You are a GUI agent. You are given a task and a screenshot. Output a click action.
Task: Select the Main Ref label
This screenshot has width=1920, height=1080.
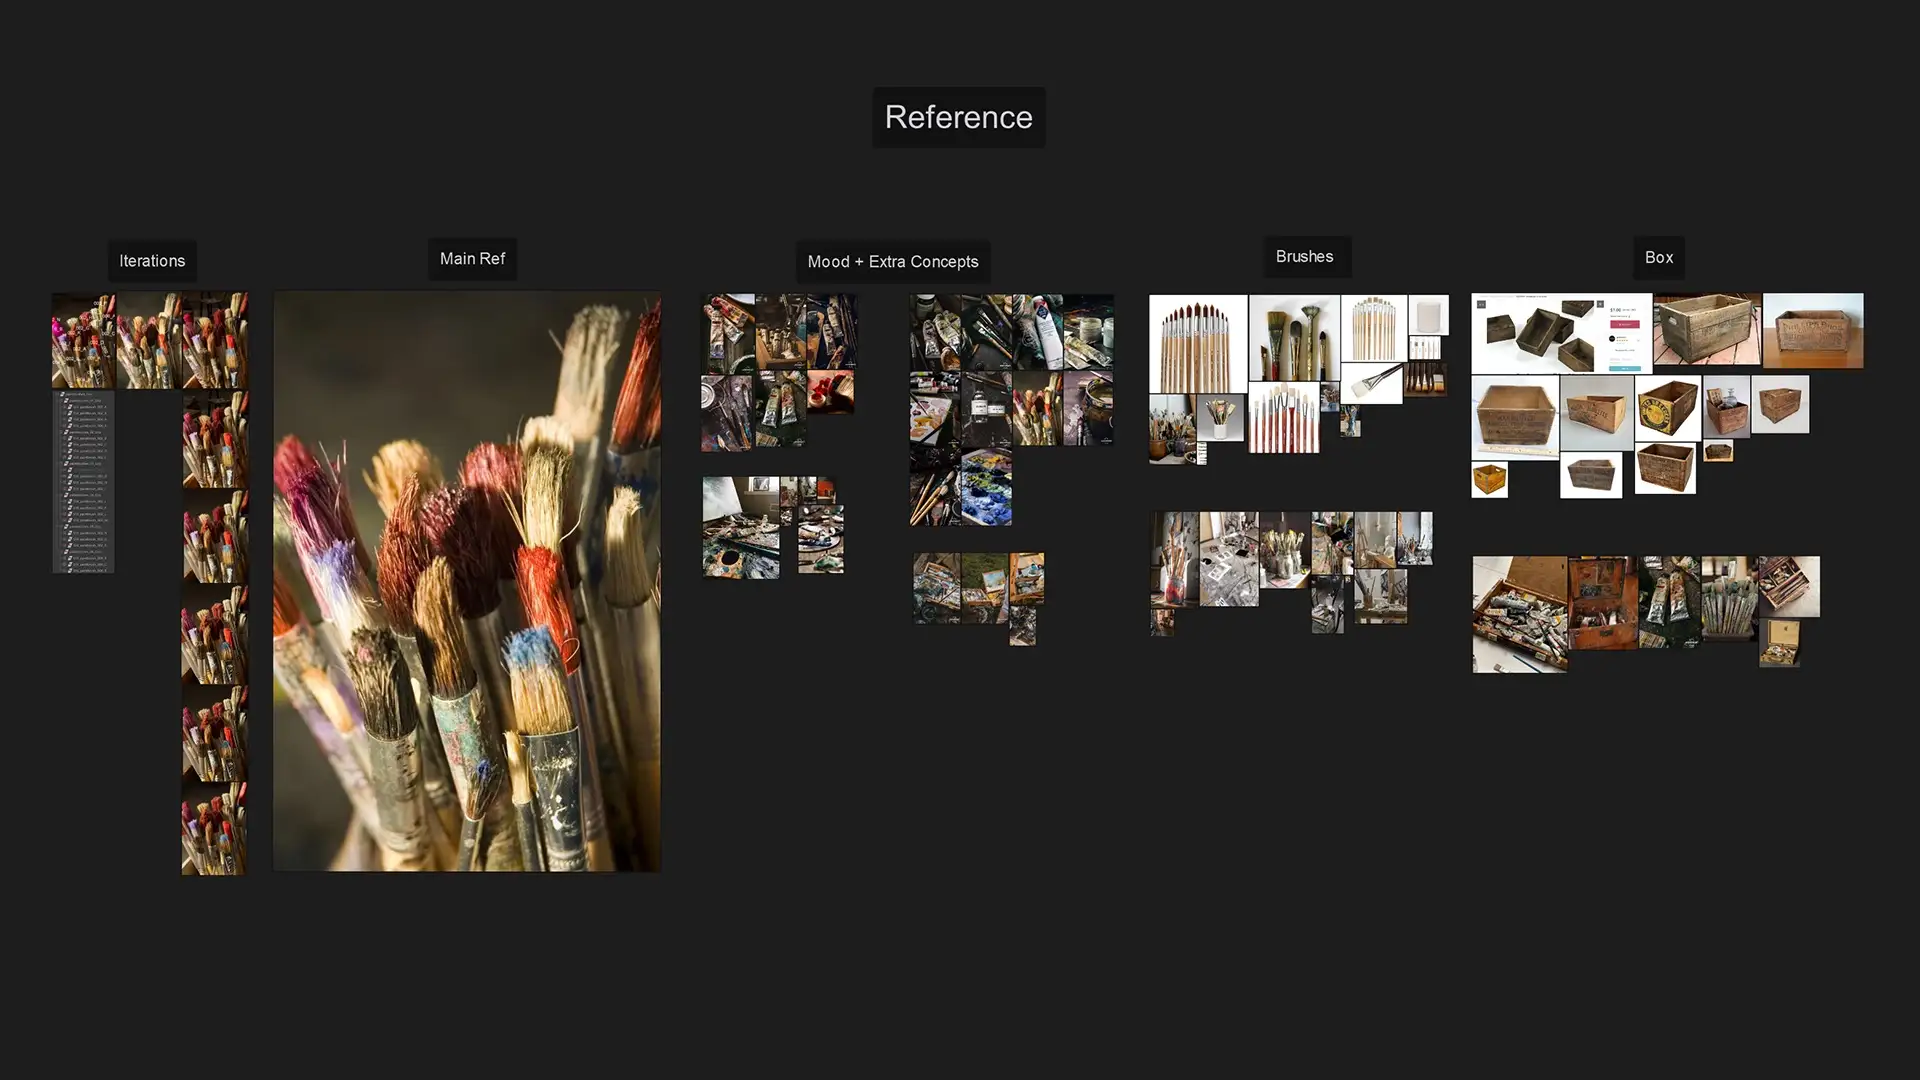pyautogui.click(x=472, y=259)
